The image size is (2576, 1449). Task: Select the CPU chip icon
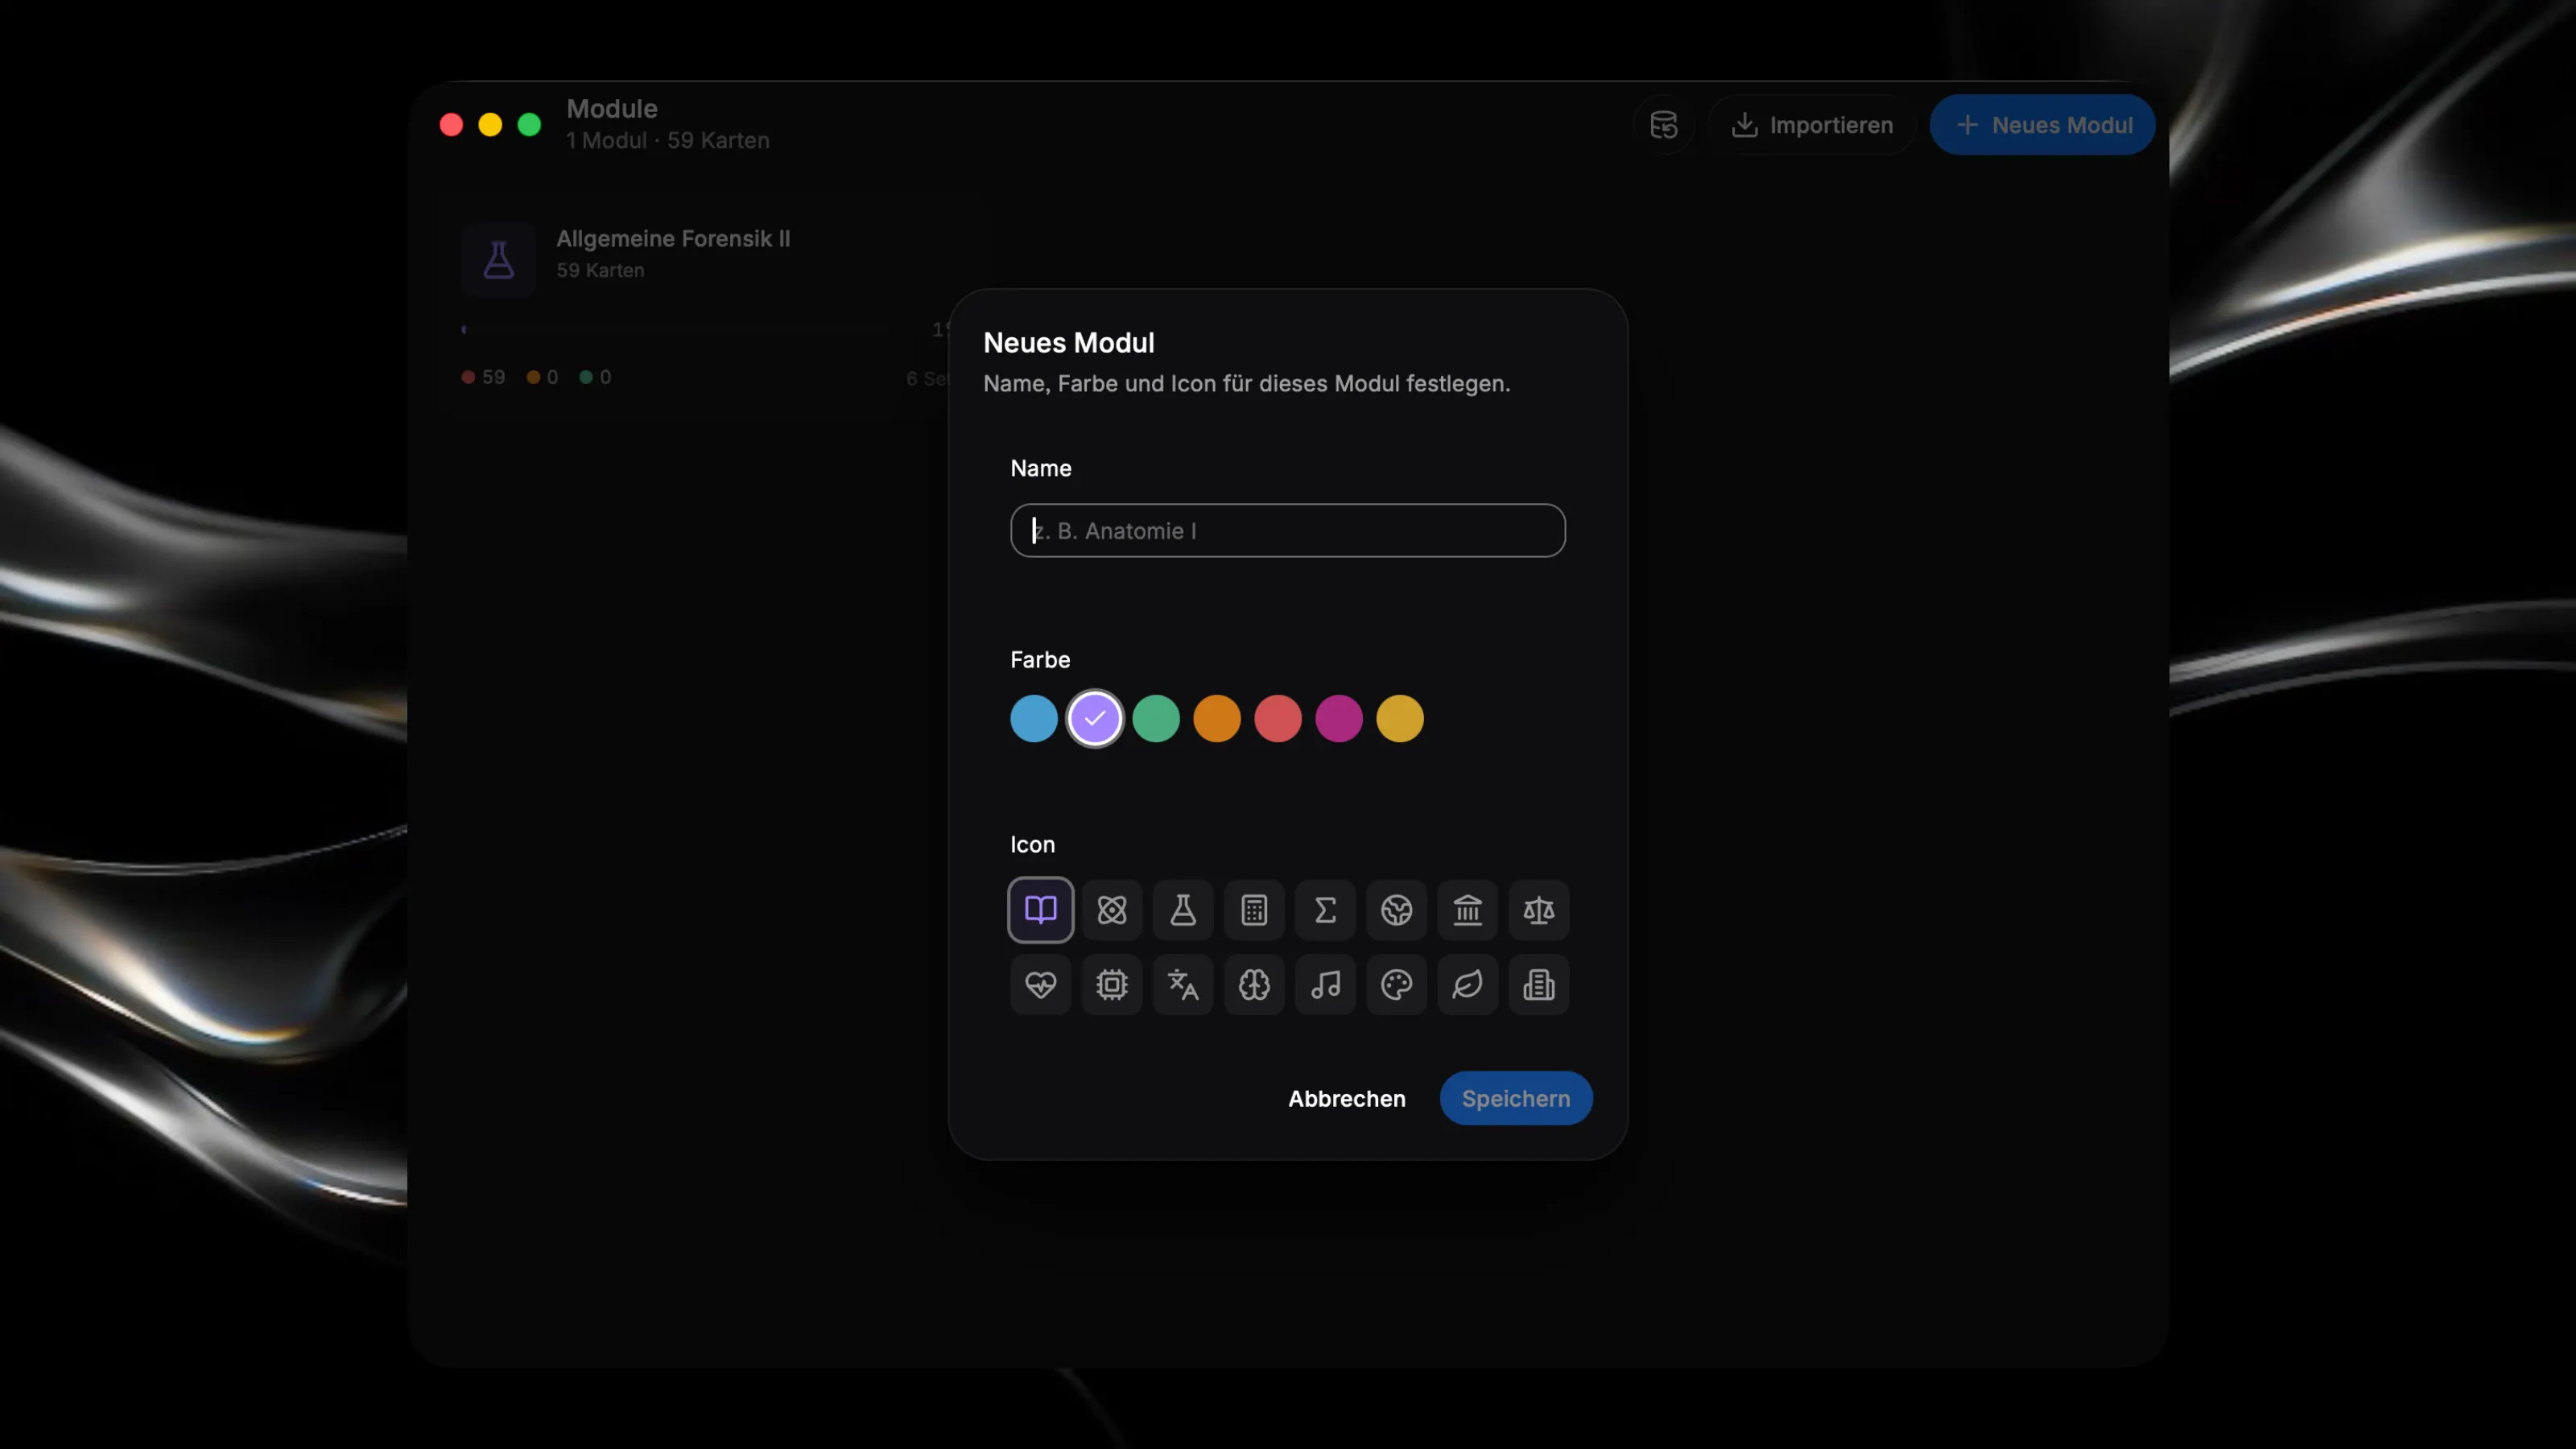click(1112, 985)
